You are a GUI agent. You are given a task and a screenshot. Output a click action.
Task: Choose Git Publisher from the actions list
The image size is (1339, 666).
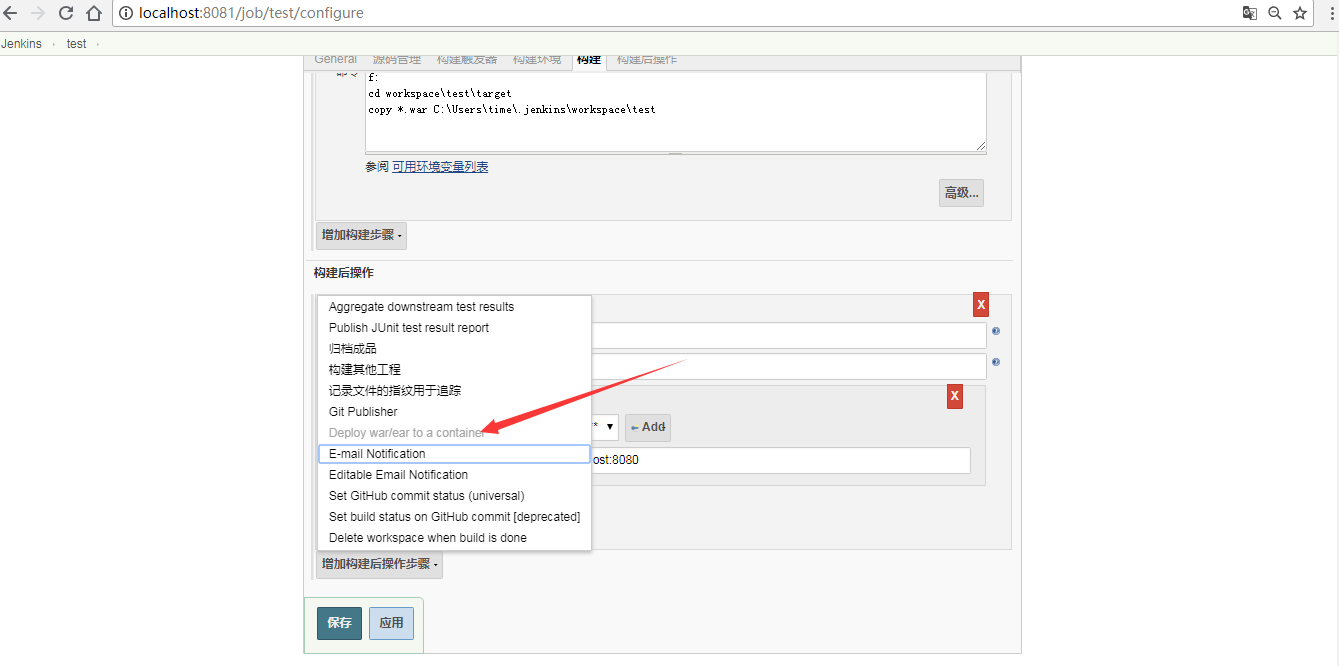(x=362, y=411)
